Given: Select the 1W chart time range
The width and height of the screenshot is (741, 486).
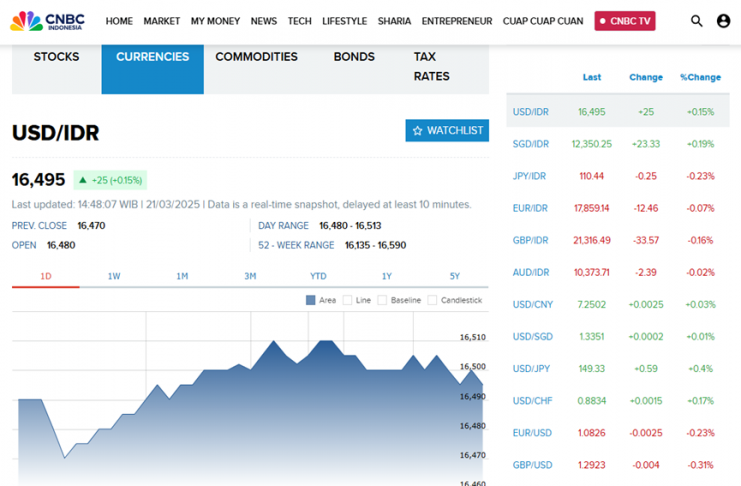Looking at the screenshot, I should [x=114, y=276].
